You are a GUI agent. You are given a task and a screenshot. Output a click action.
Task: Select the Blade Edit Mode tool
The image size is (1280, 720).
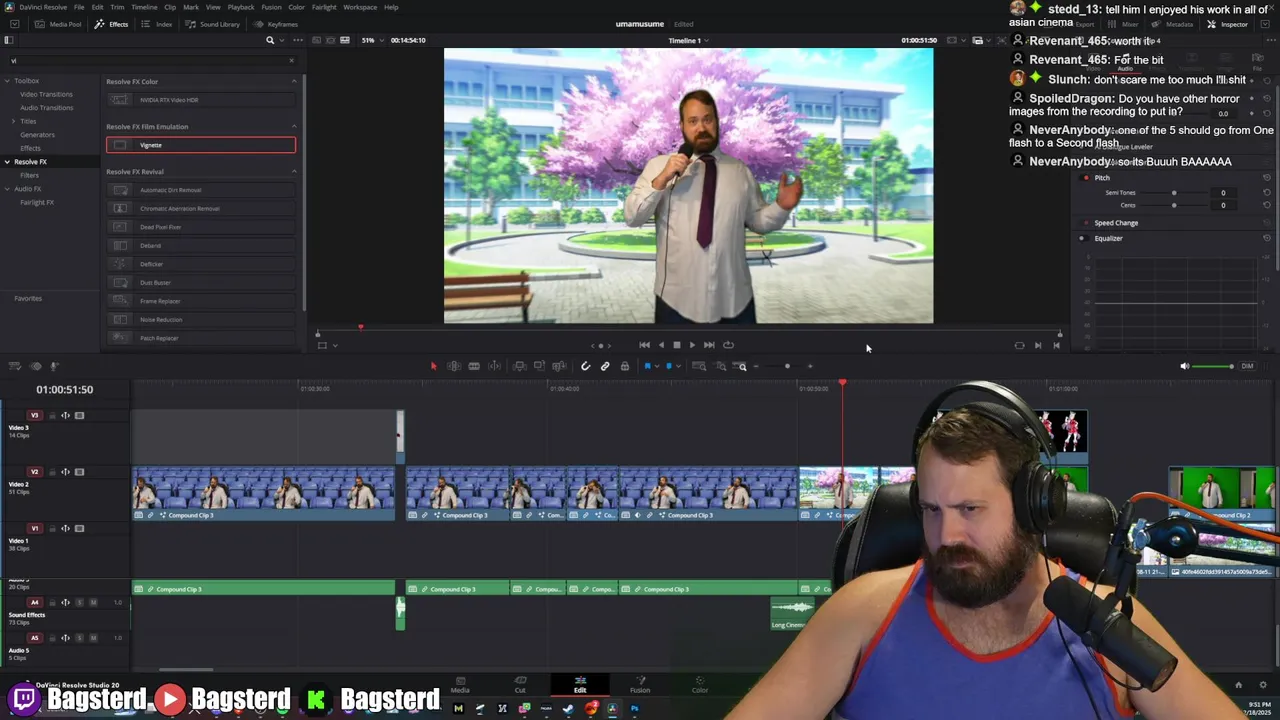coord(494,366)
